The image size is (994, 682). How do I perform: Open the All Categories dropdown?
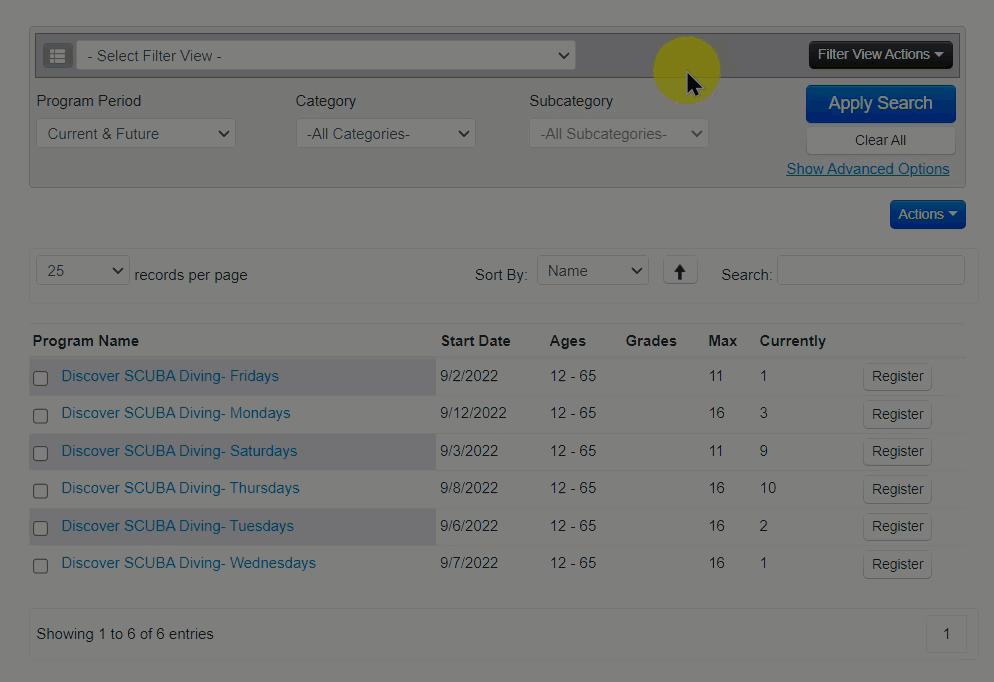point(386,134)
